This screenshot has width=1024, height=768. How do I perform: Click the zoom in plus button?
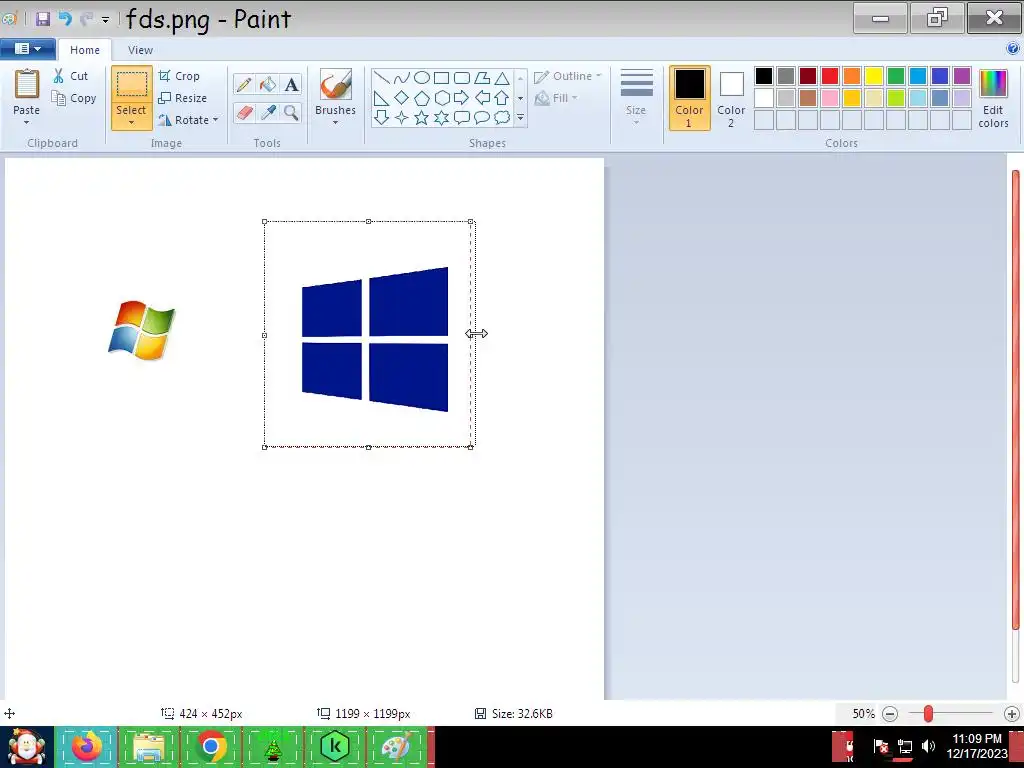[1012, 714]
